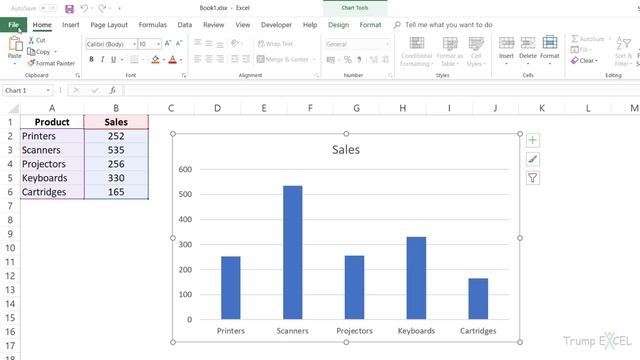Click Format as Table icon
Image resolution: width=640 pixels, height=360 pixels.
(x=450, y=43)
